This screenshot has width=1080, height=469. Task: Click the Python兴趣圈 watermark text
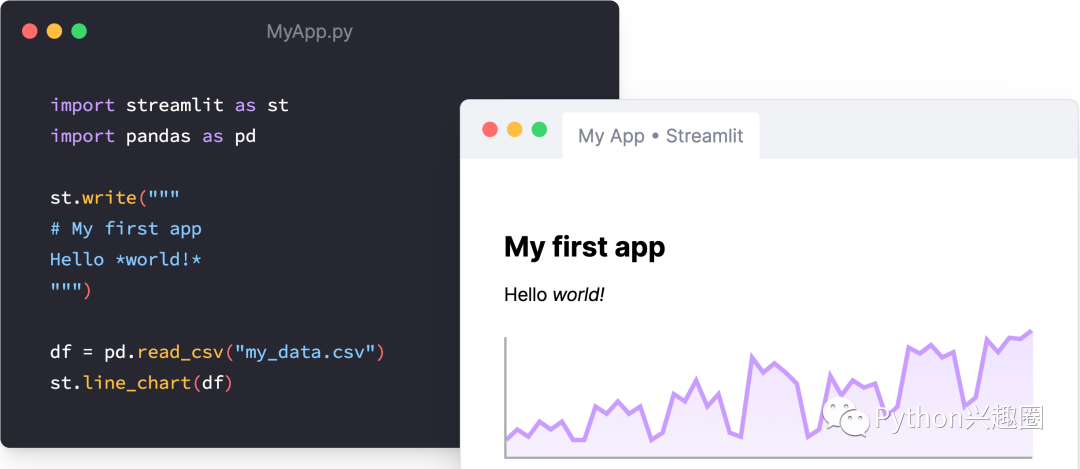(958, 418)
